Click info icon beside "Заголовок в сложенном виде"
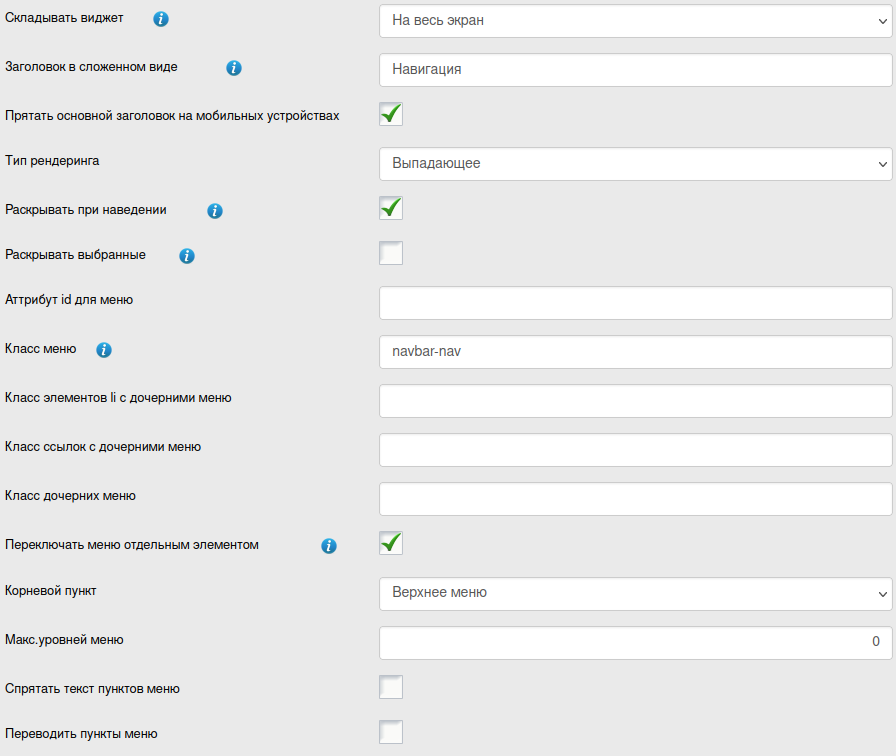Image resolution: width=896 pixels, height=756 pixels. [x=234, y=68]
